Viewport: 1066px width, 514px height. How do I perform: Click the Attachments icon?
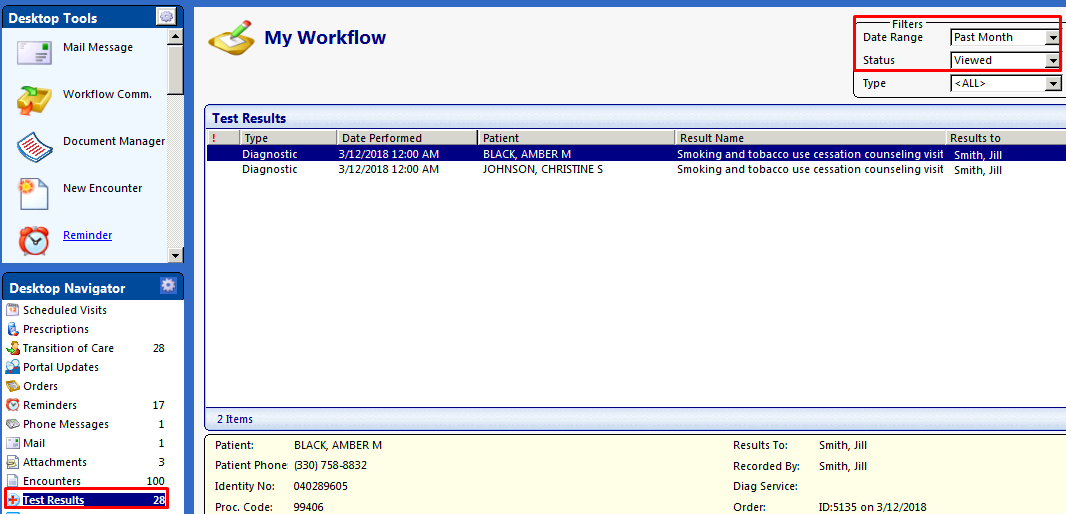pyautogui.click(x=12, y=462)
